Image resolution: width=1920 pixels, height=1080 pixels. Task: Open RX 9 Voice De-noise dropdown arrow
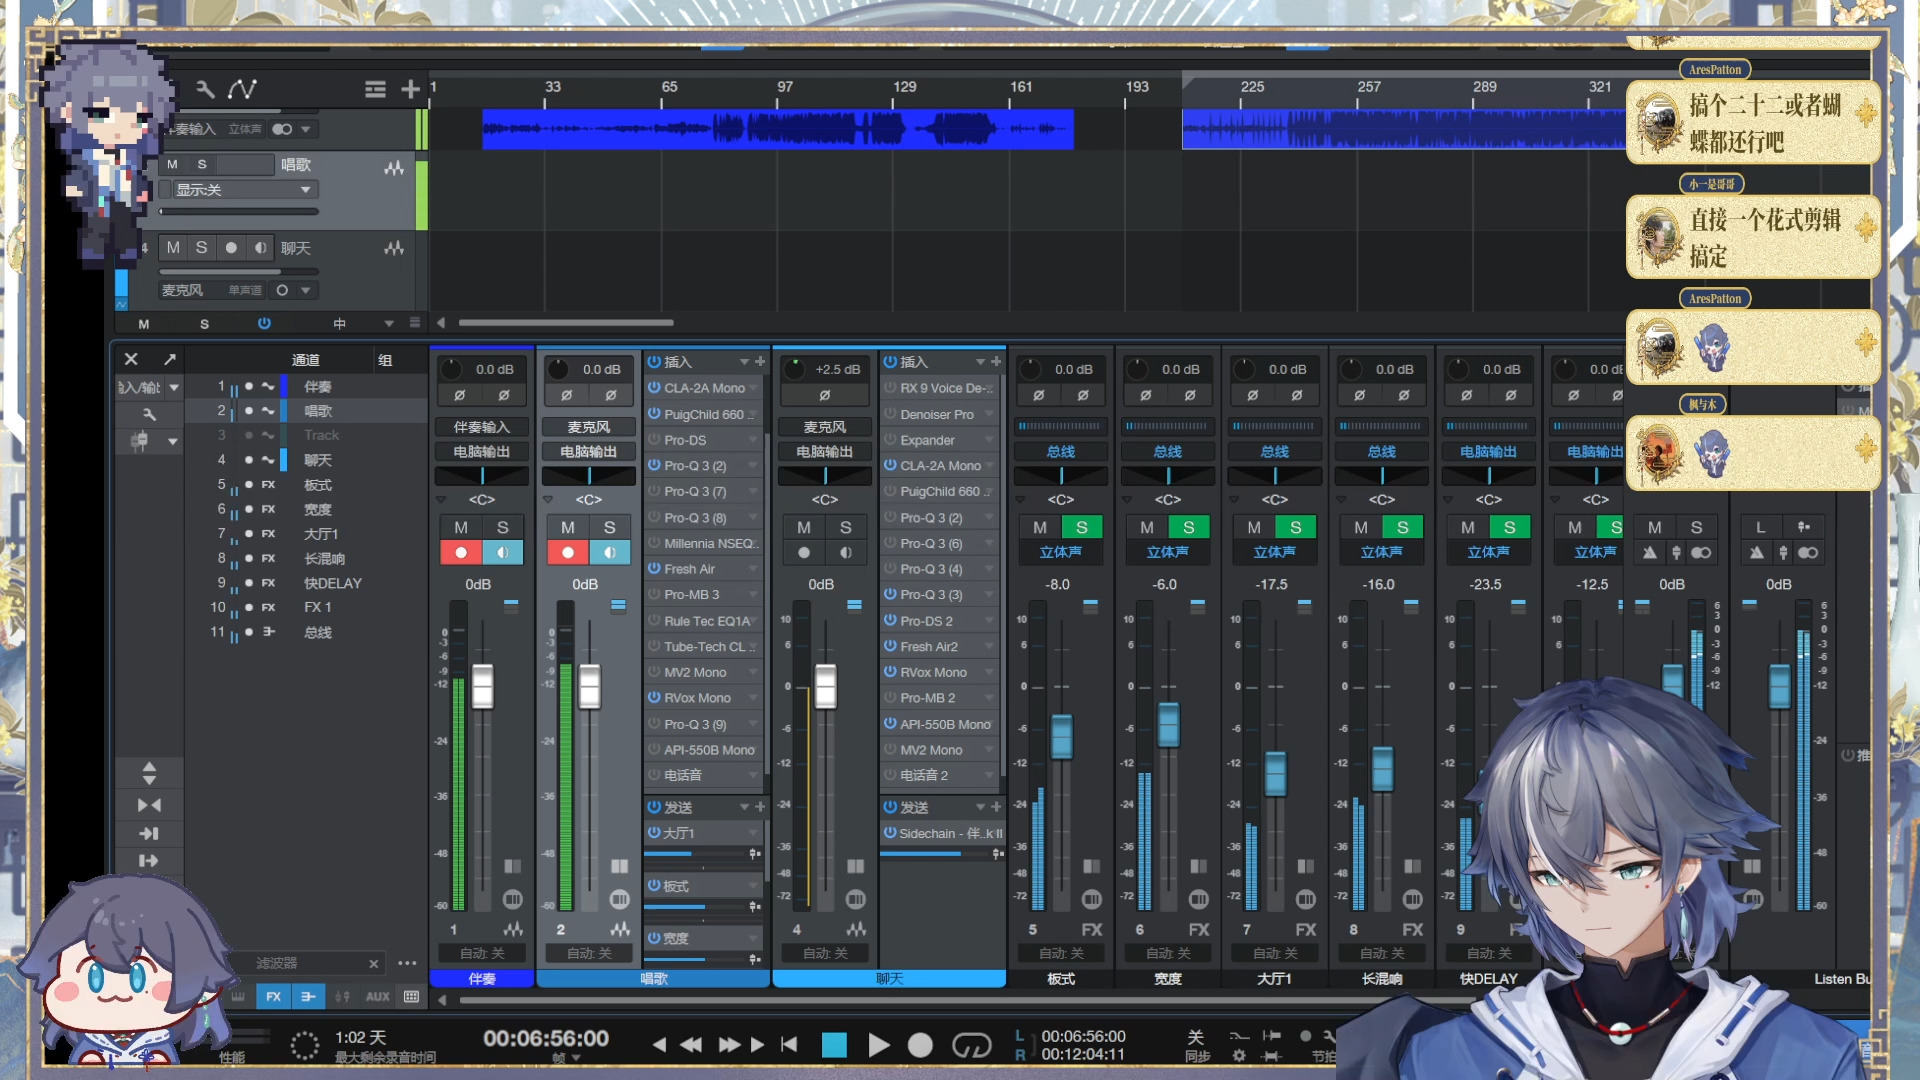coord(991,388)
